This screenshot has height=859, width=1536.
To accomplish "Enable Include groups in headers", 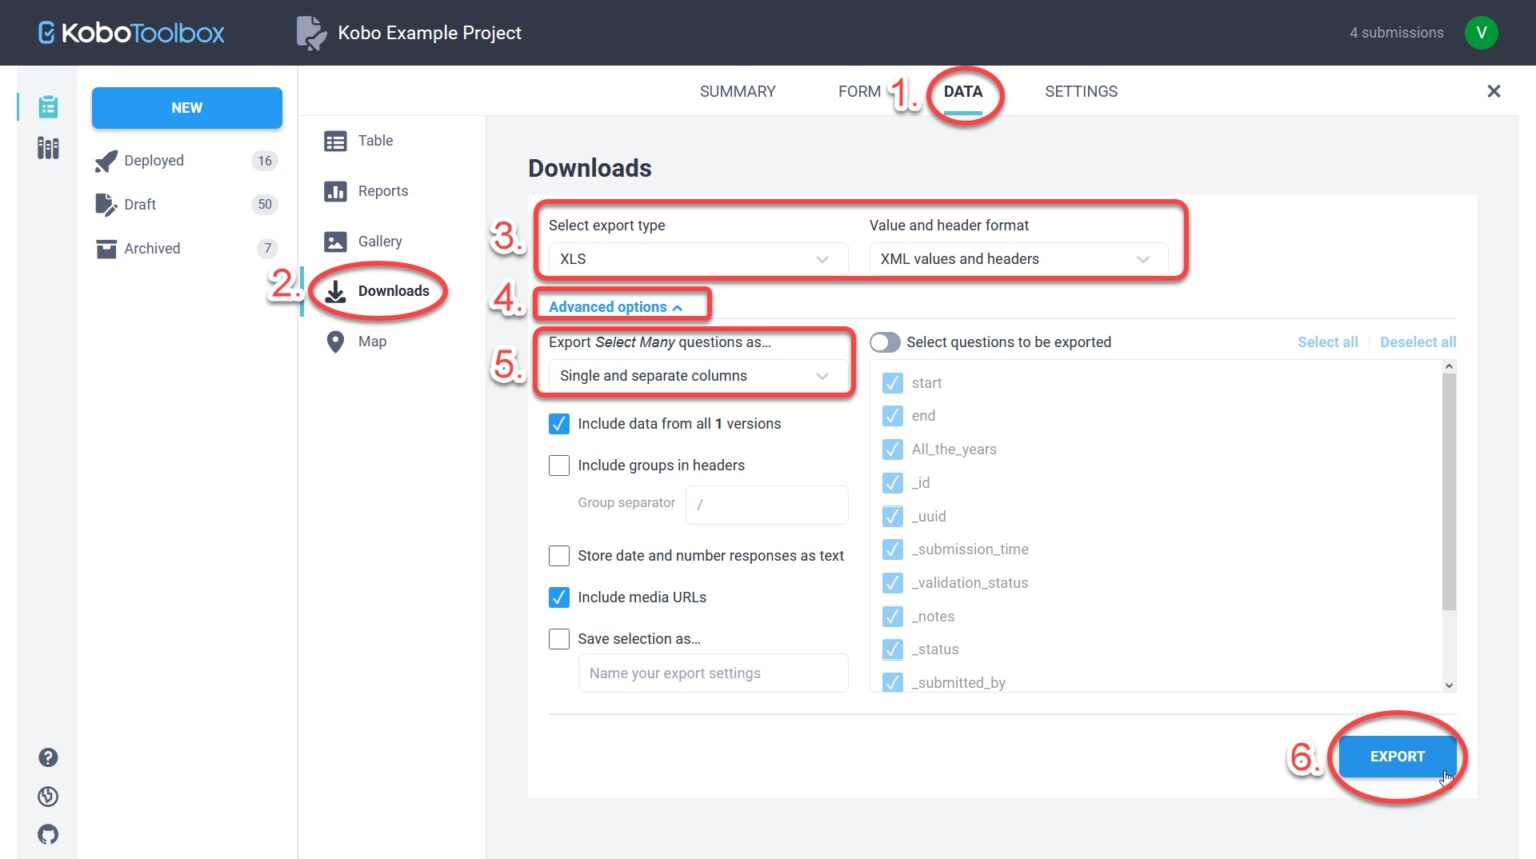I will tap(559, 465).
